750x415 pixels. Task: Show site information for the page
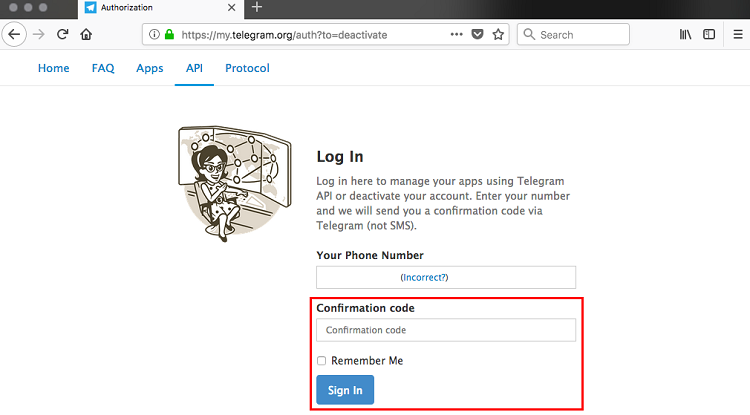[x=154, y=34]
